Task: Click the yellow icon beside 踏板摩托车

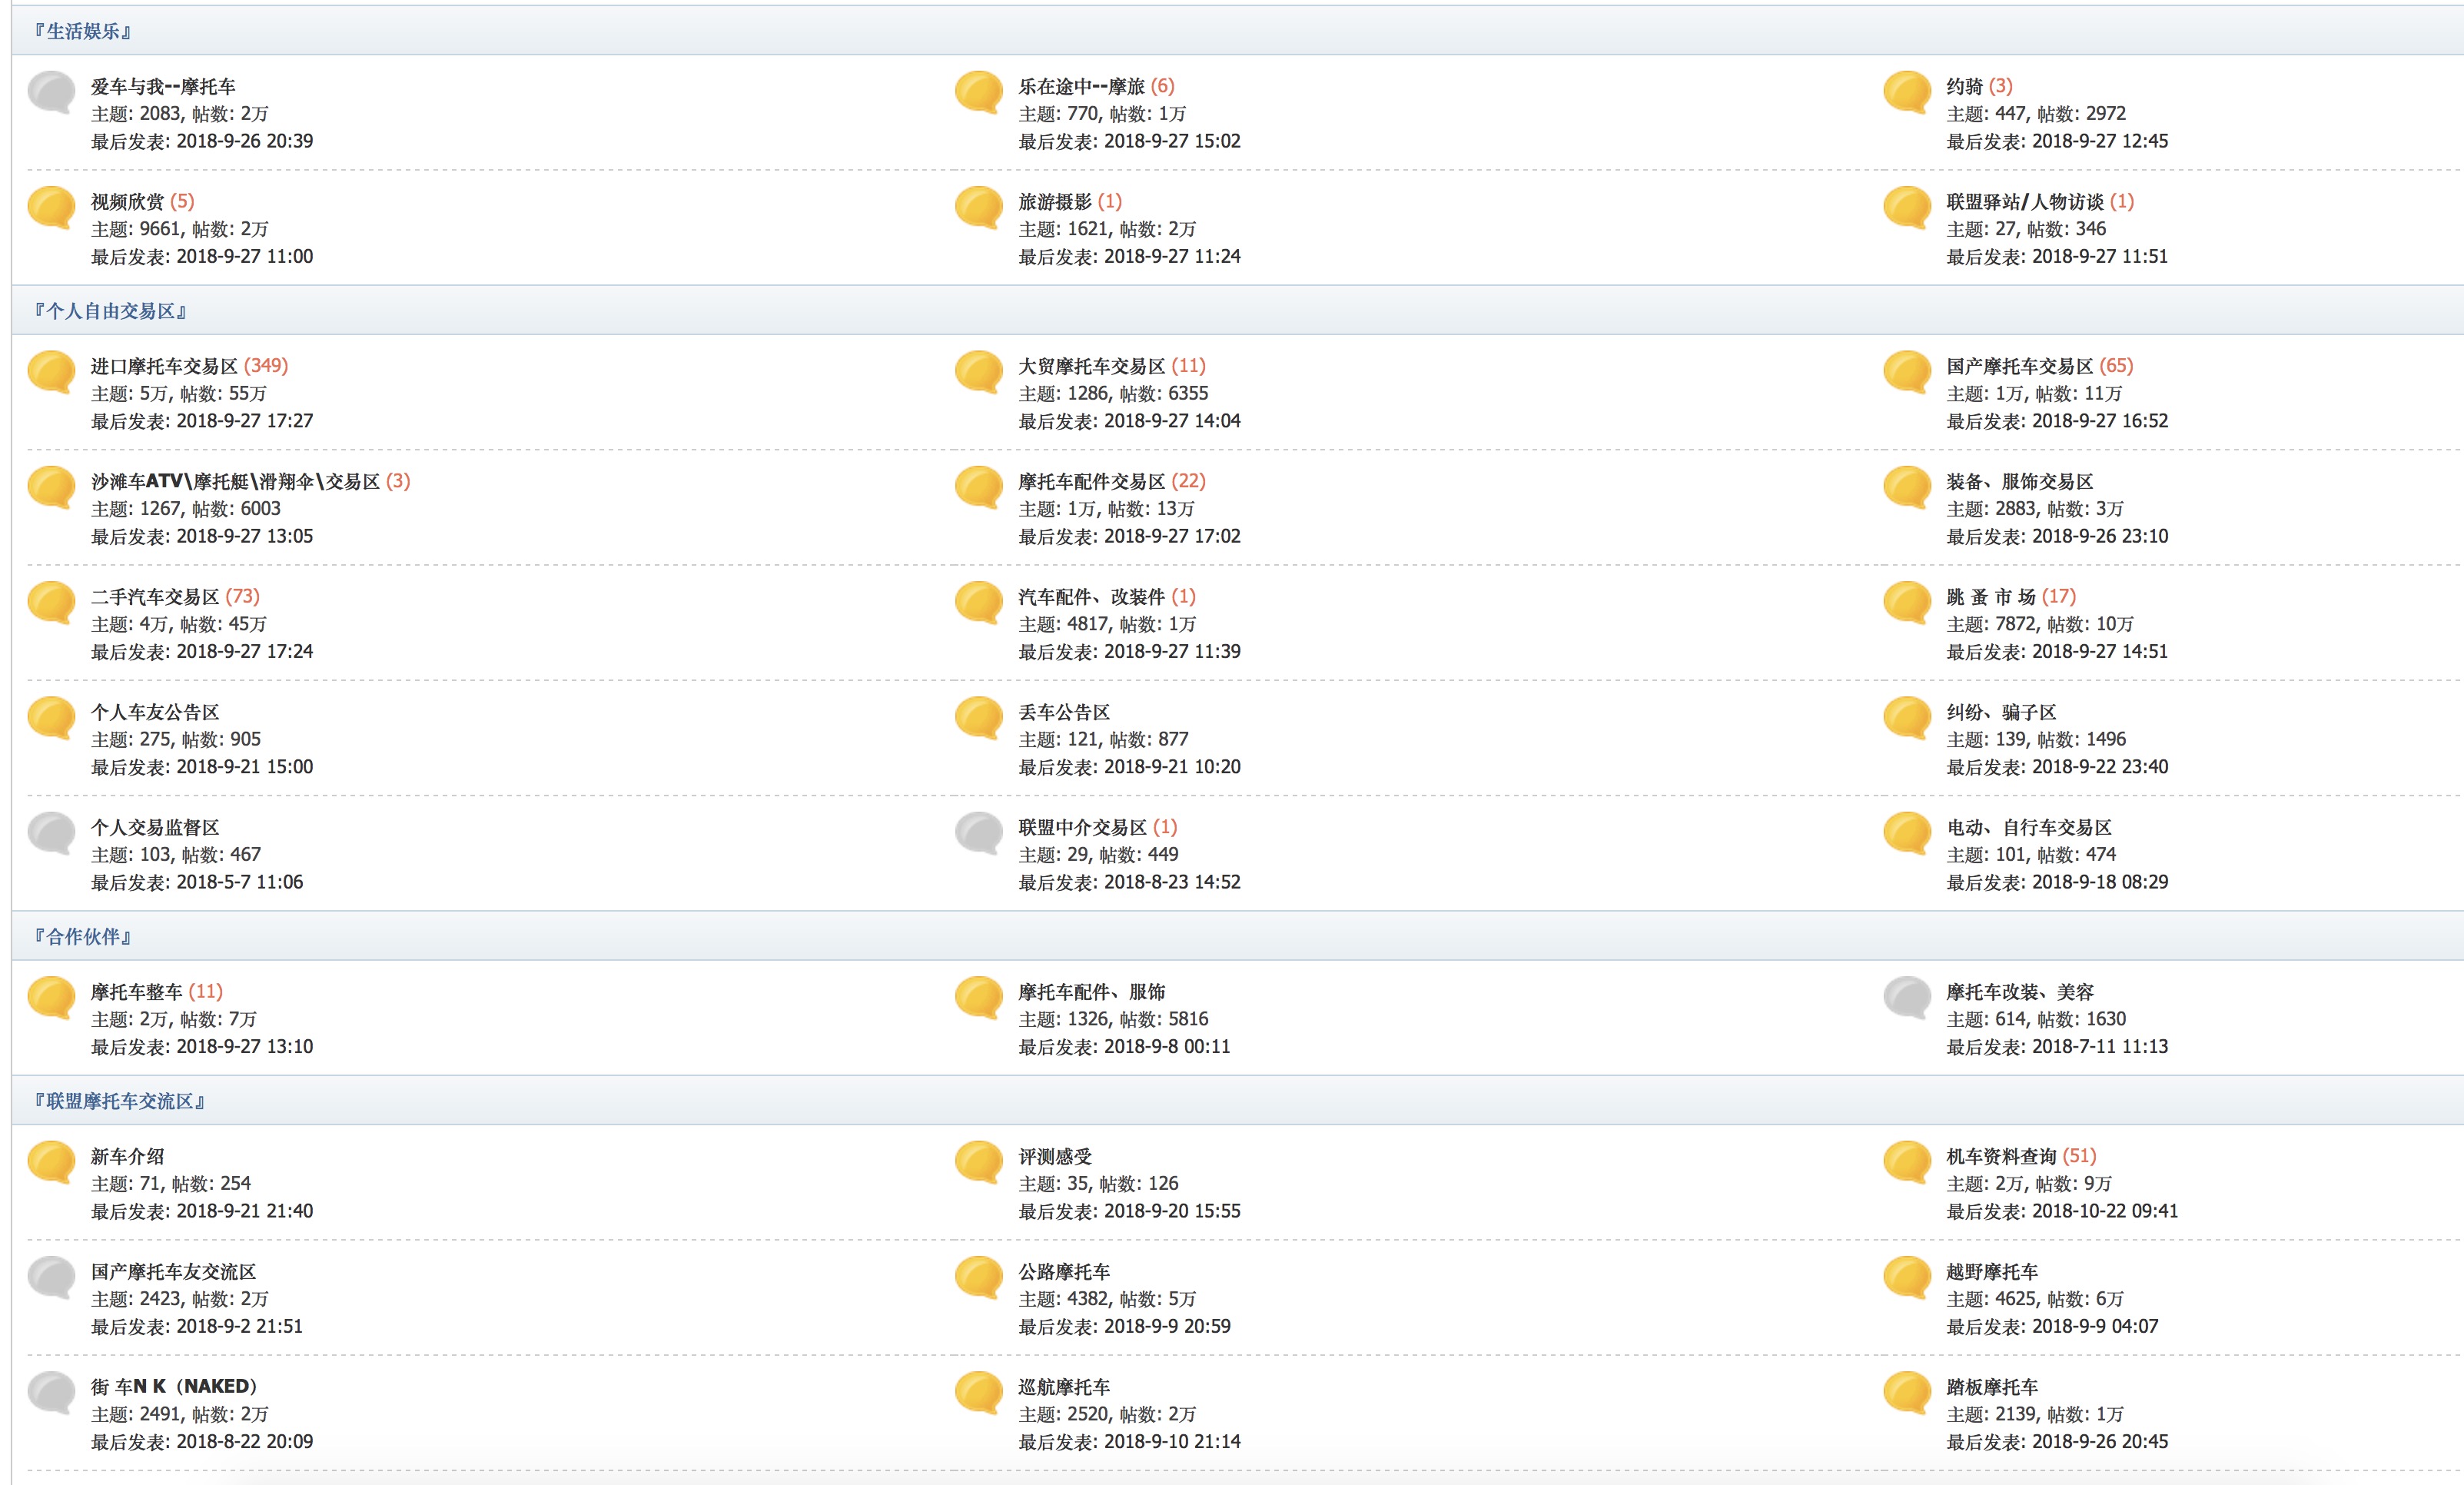Action: (1907, 1392)
